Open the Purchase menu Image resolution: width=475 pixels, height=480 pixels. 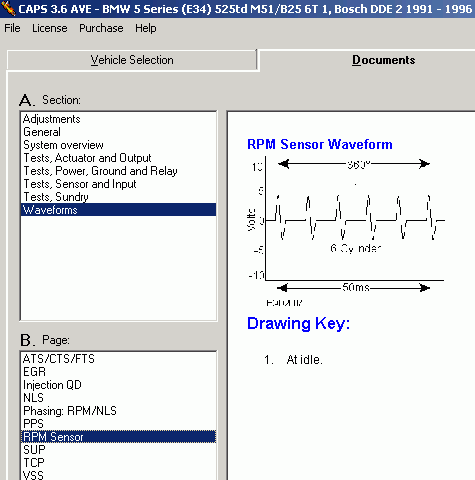coord(101,28)
